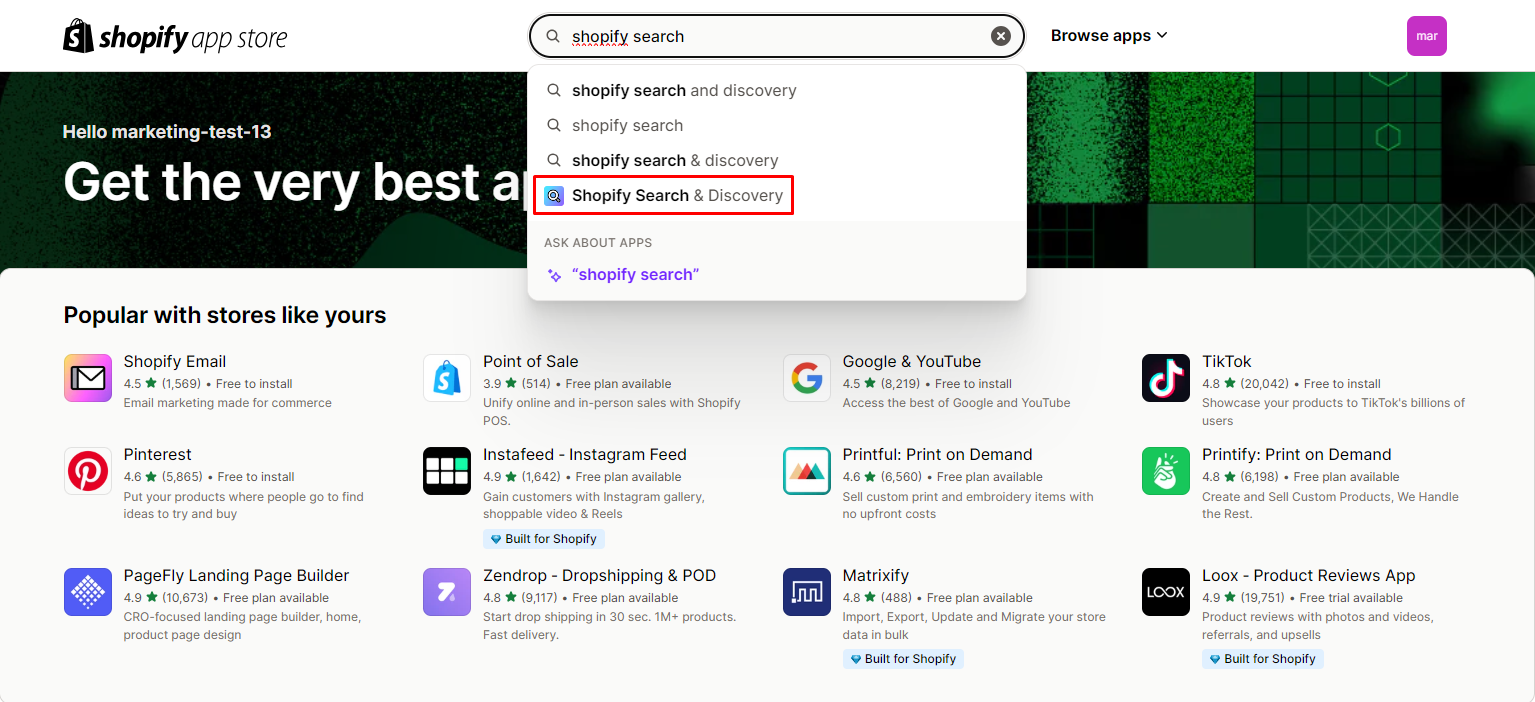Open the Point of Sale app icon

(446, 378)
